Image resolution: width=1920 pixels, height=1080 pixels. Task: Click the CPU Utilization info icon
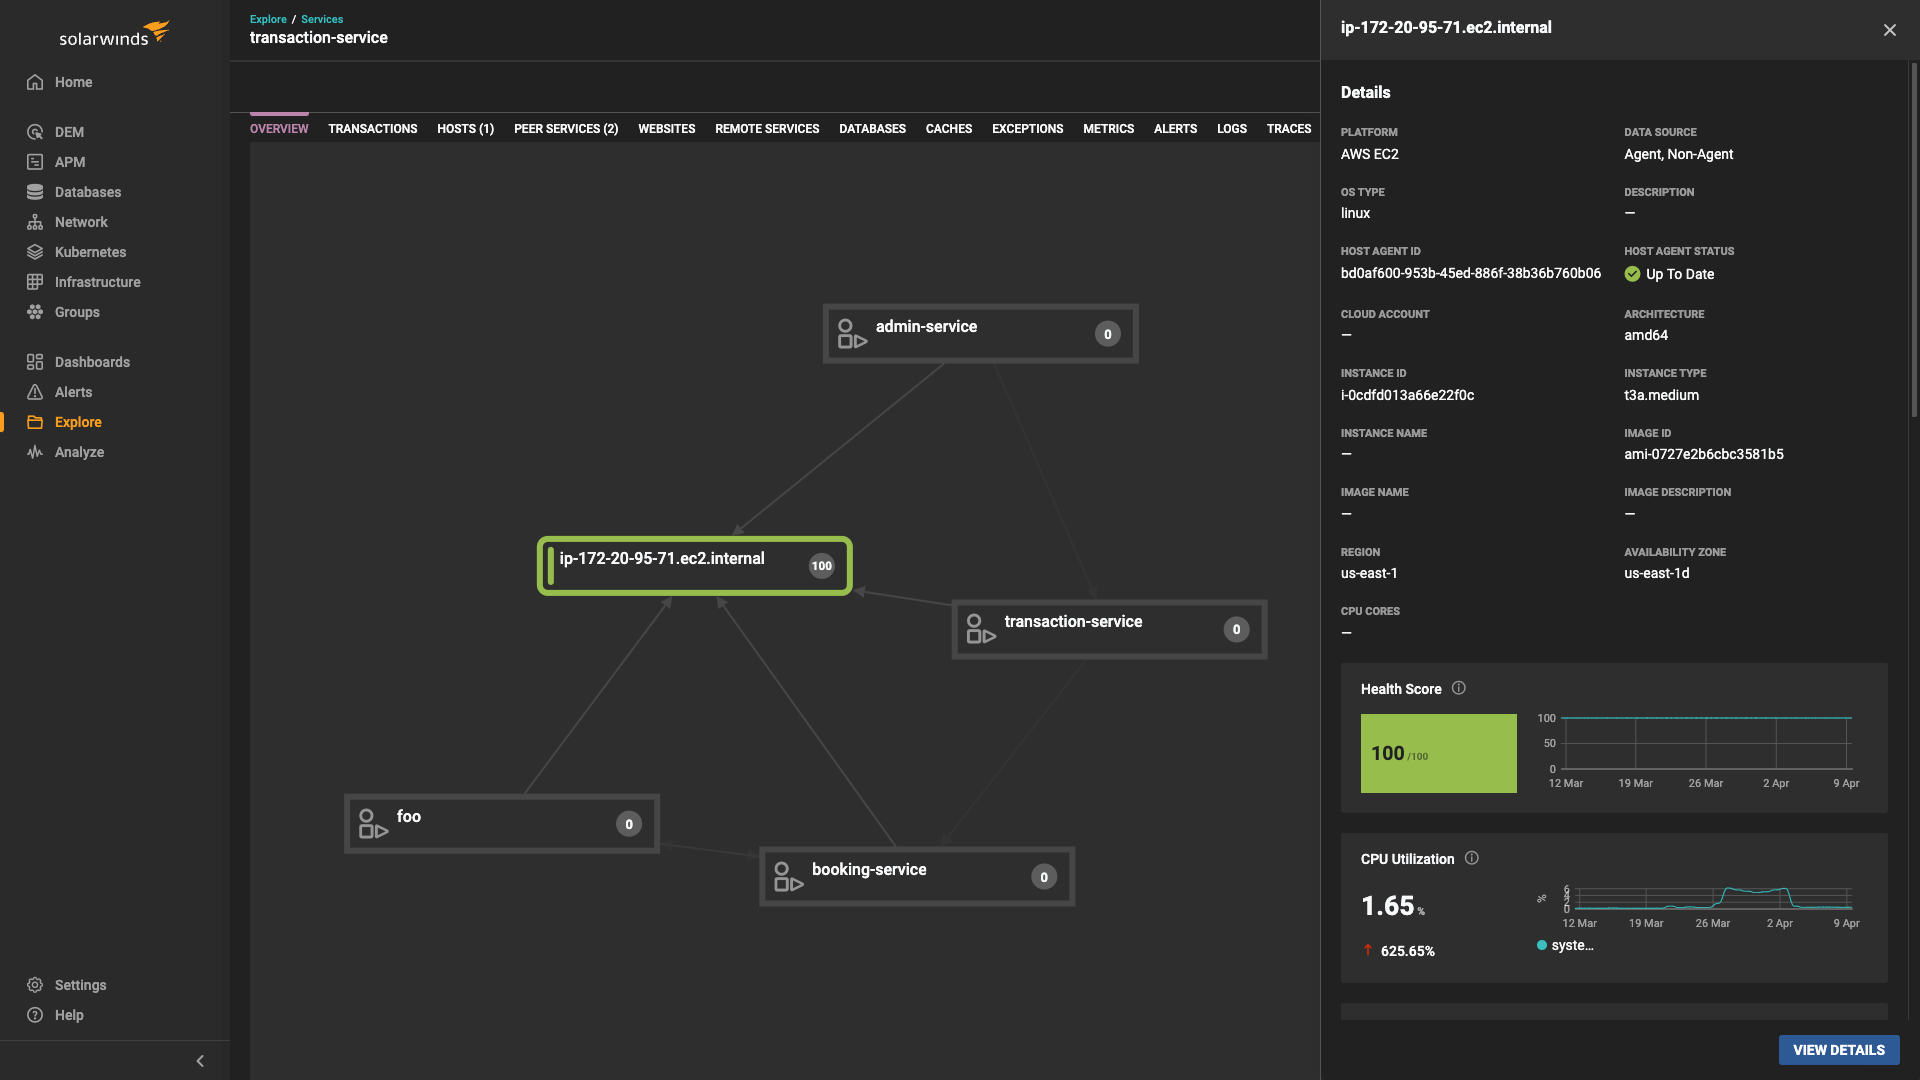click(1472, 858)
